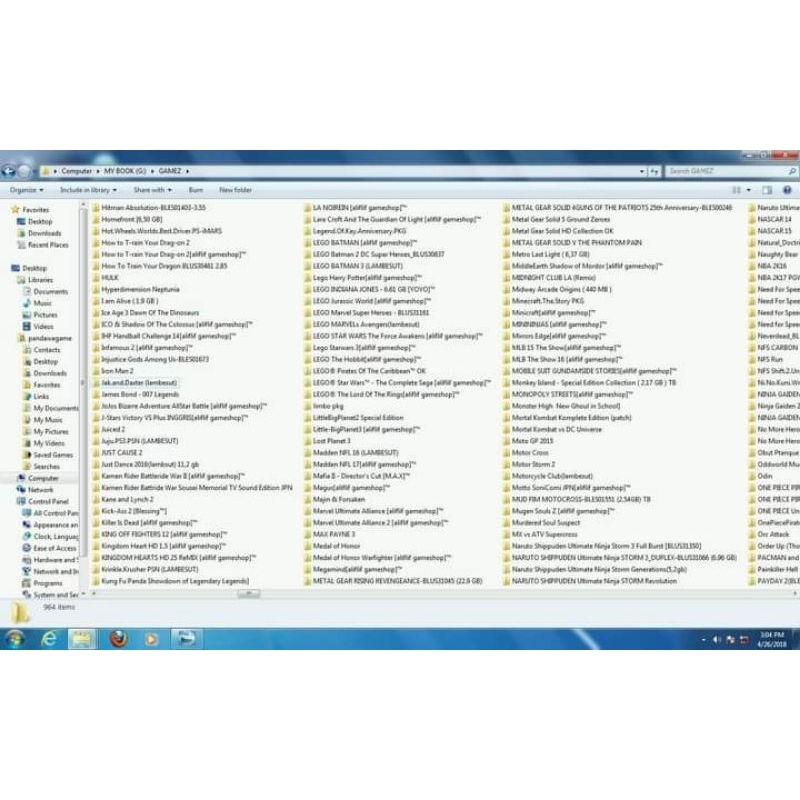Go to Computer in the address breadcrumb
Screen dimensions: 800x800
(x=77, y=171)
